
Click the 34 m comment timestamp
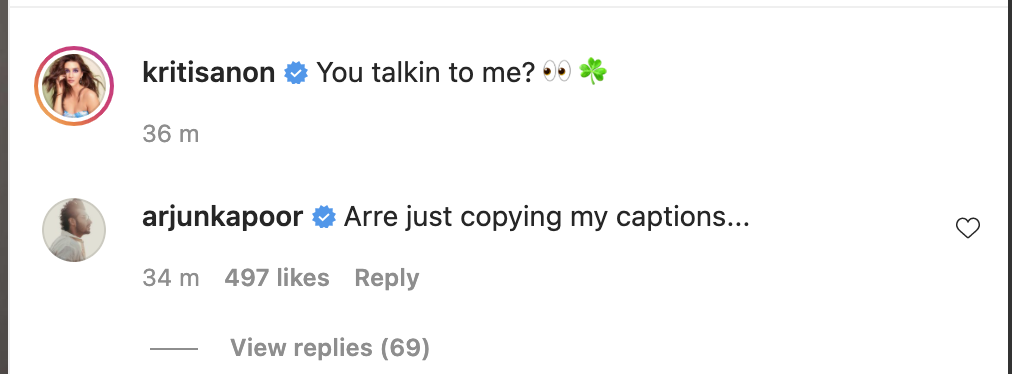click(x=170, y=278)
